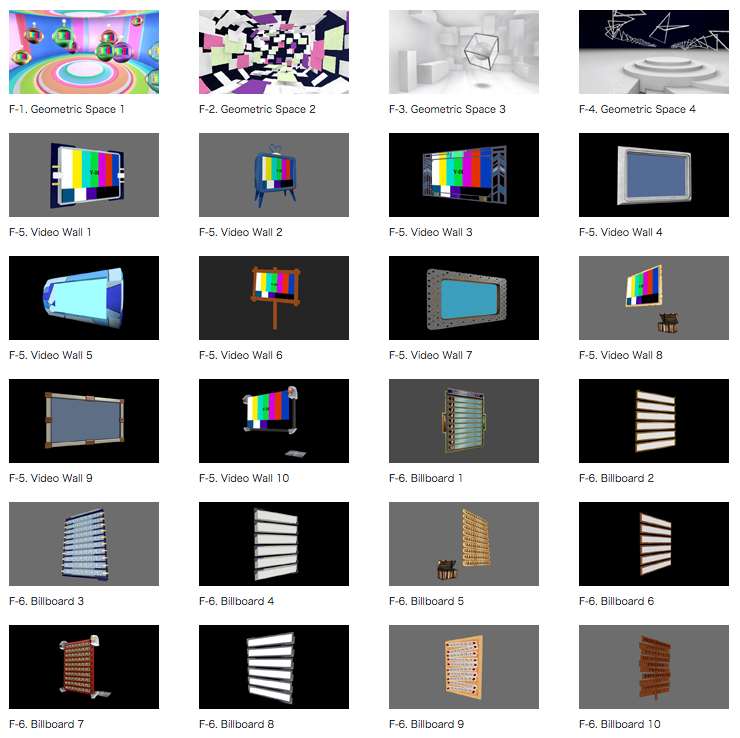Select the Video Wall 1 thumbnail
The width and height of the screenshot is (740, 738).
tap(84, 175)
